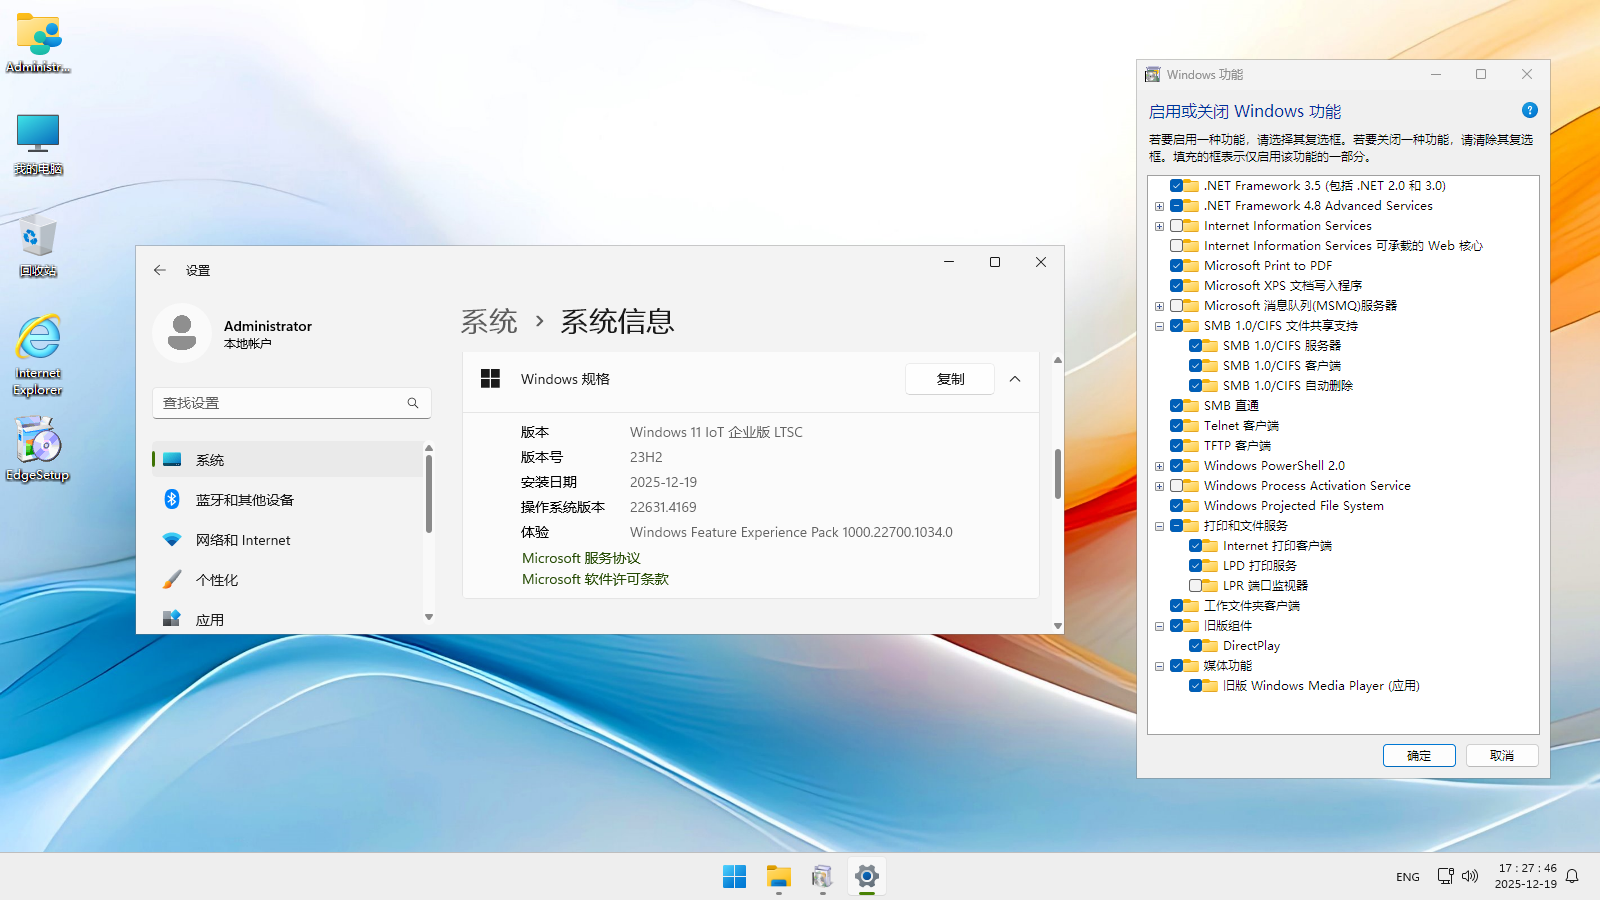Click the volume speaker icon in tray
1600x900 pixels.
coord(1470,876)
